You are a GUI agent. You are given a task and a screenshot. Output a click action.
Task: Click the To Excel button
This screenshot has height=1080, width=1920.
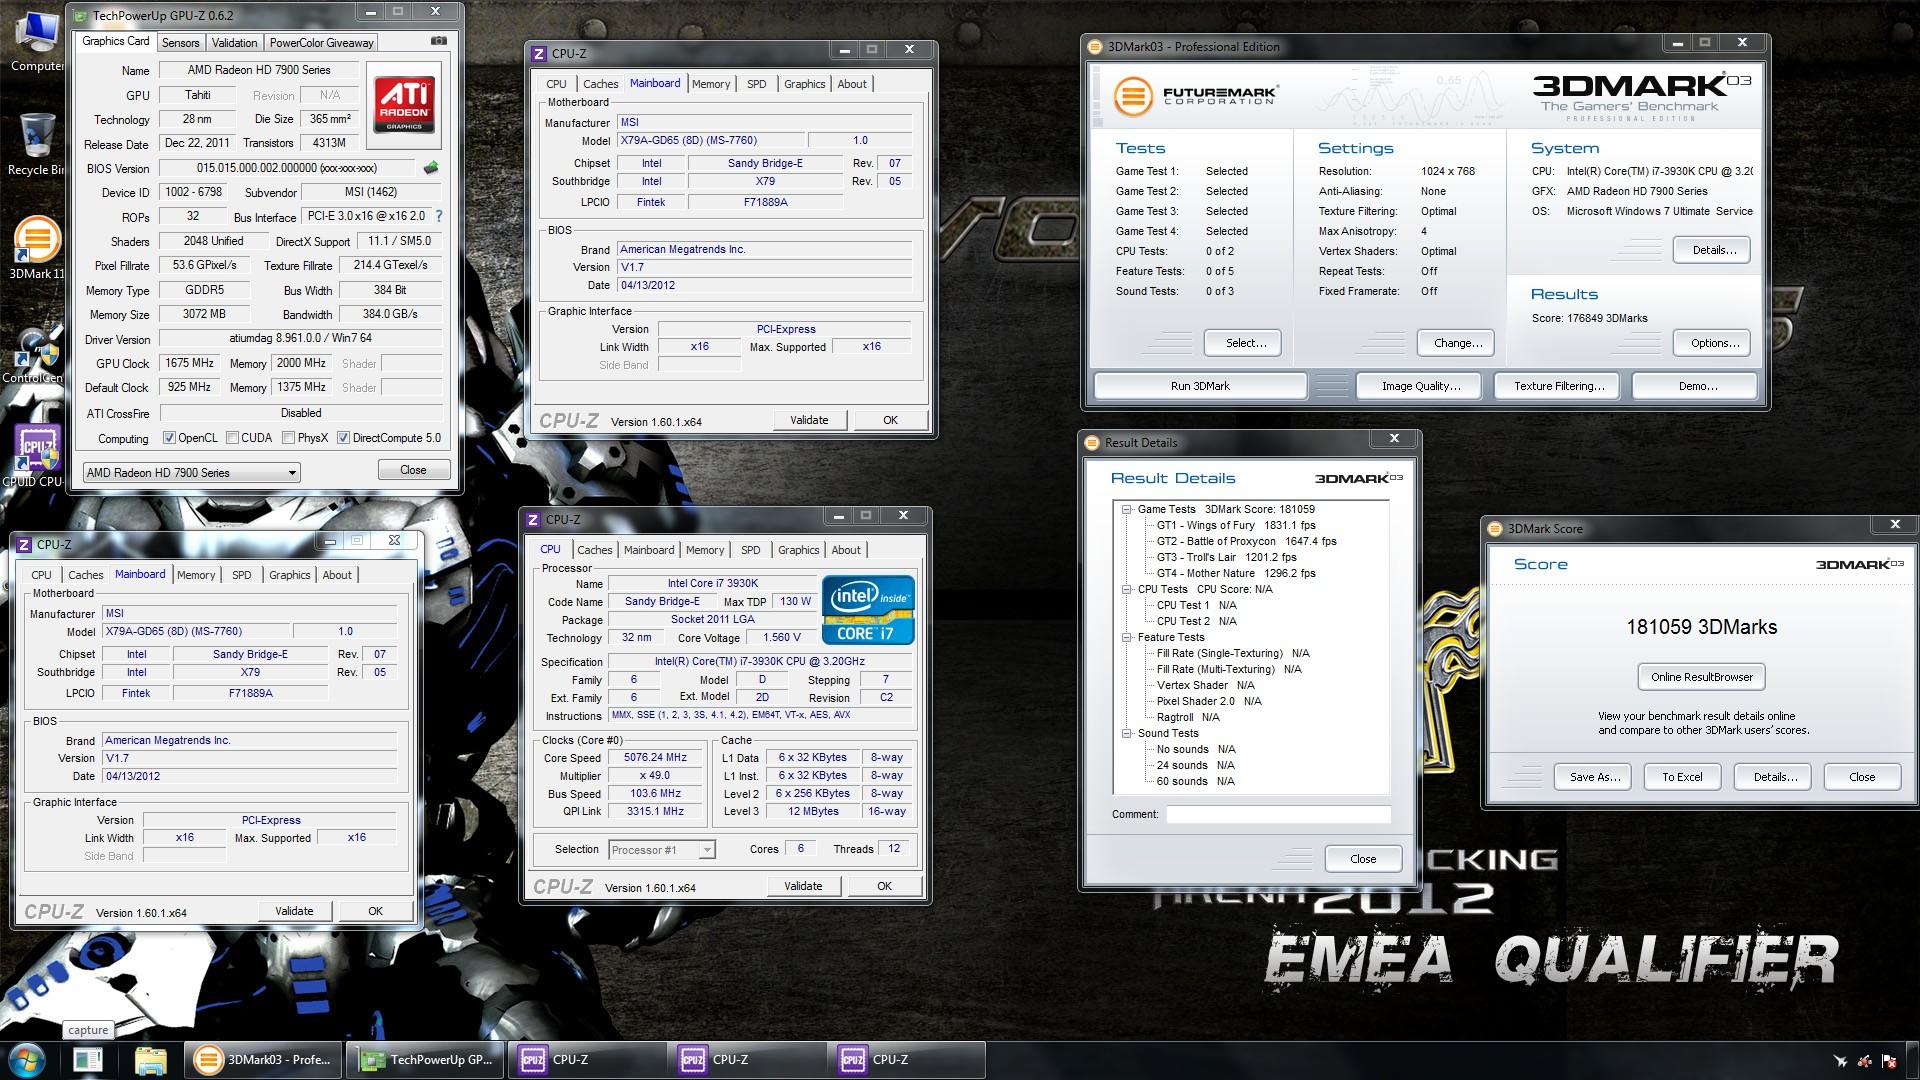point(1682,777)
